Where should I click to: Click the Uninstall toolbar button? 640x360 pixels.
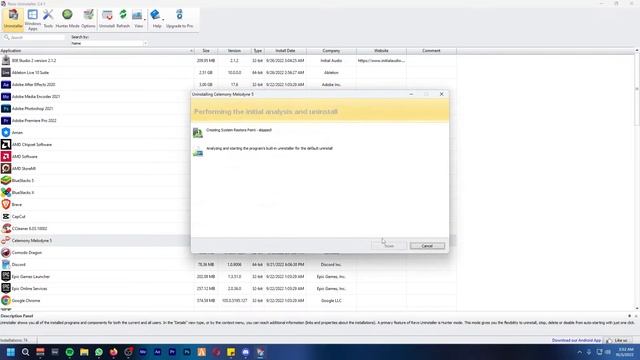[x=107, y=19]
